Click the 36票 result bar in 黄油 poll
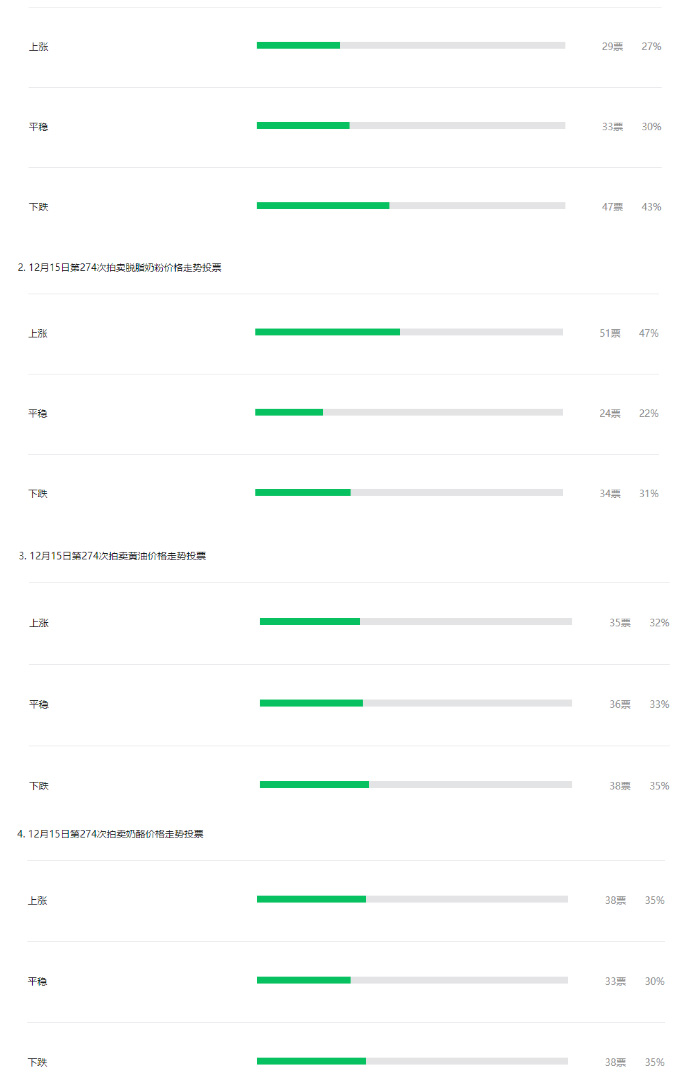 (415, 703)
